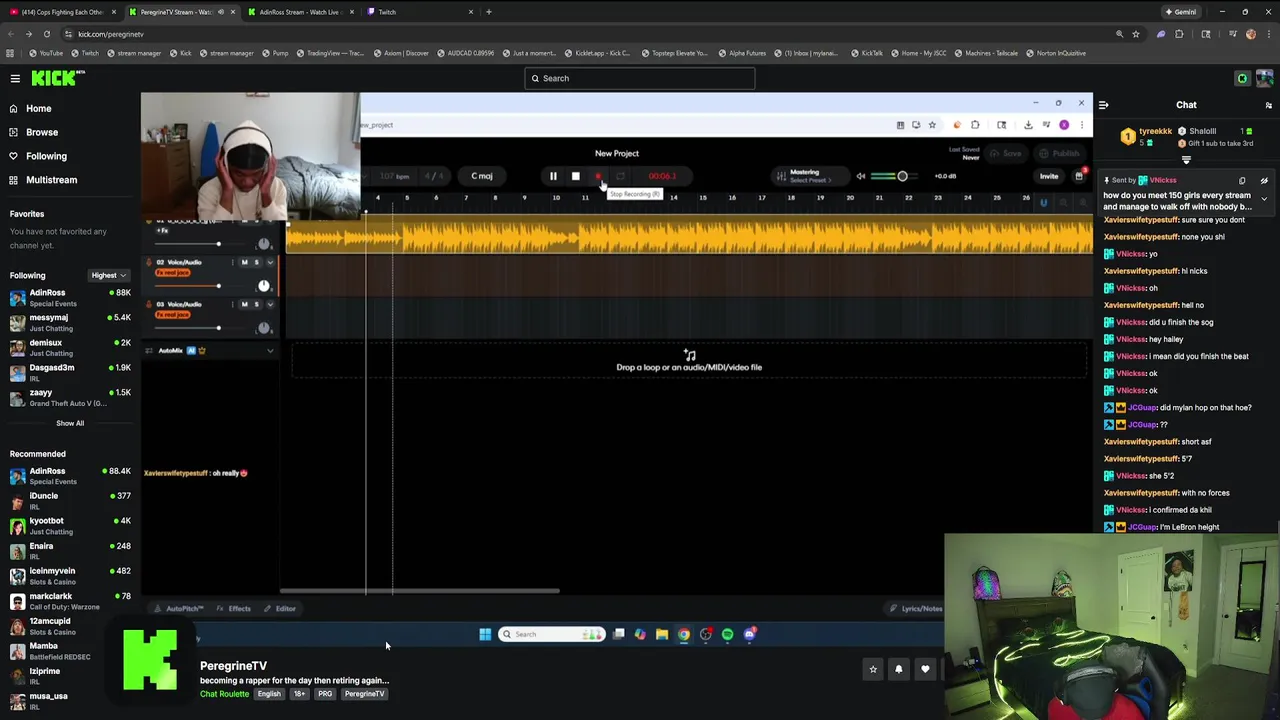1280x720 pixels.
Task: Toggle the blue magnet snap icon
Action: [1043, 203]
